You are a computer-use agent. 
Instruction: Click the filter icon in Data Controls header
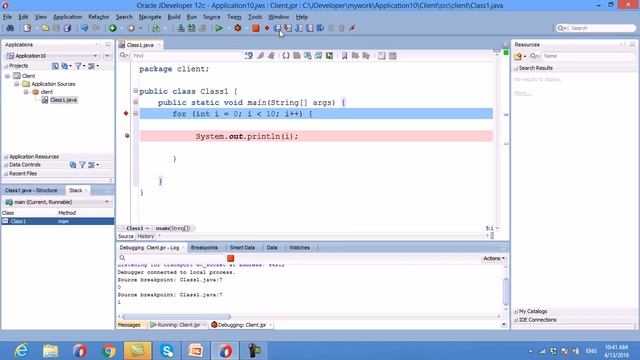tap(82, 165)
